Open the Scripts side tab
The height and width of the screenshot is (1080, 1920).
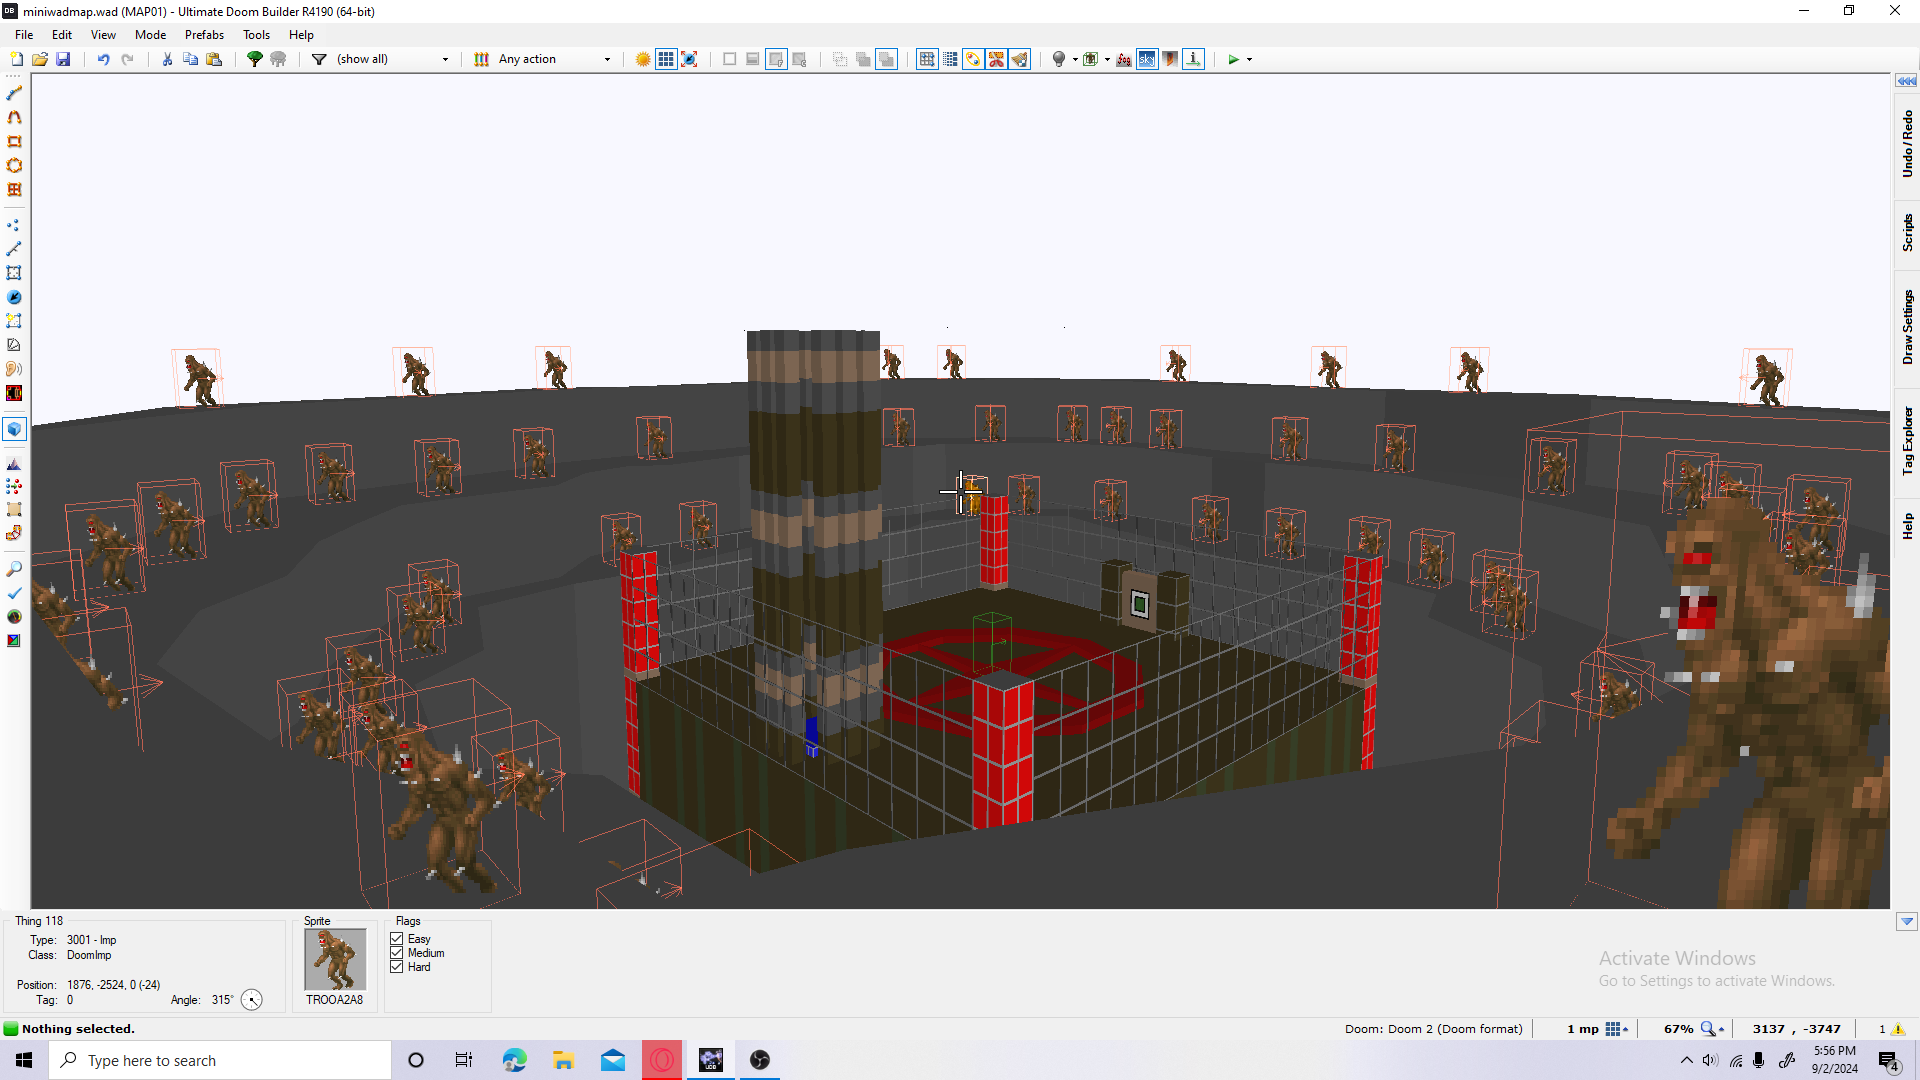coord(1907,232)
